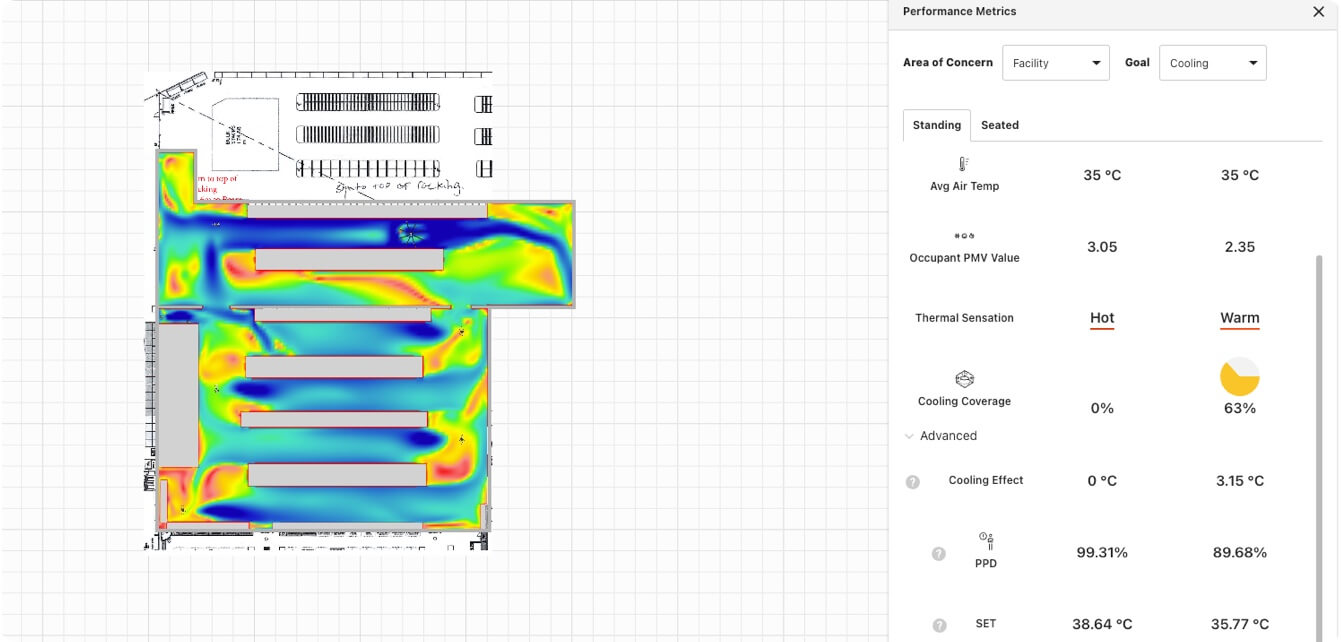Screen dimensions: 1342x642
Task: Click the PPD metric icon
Action: (x=986, y=541)
